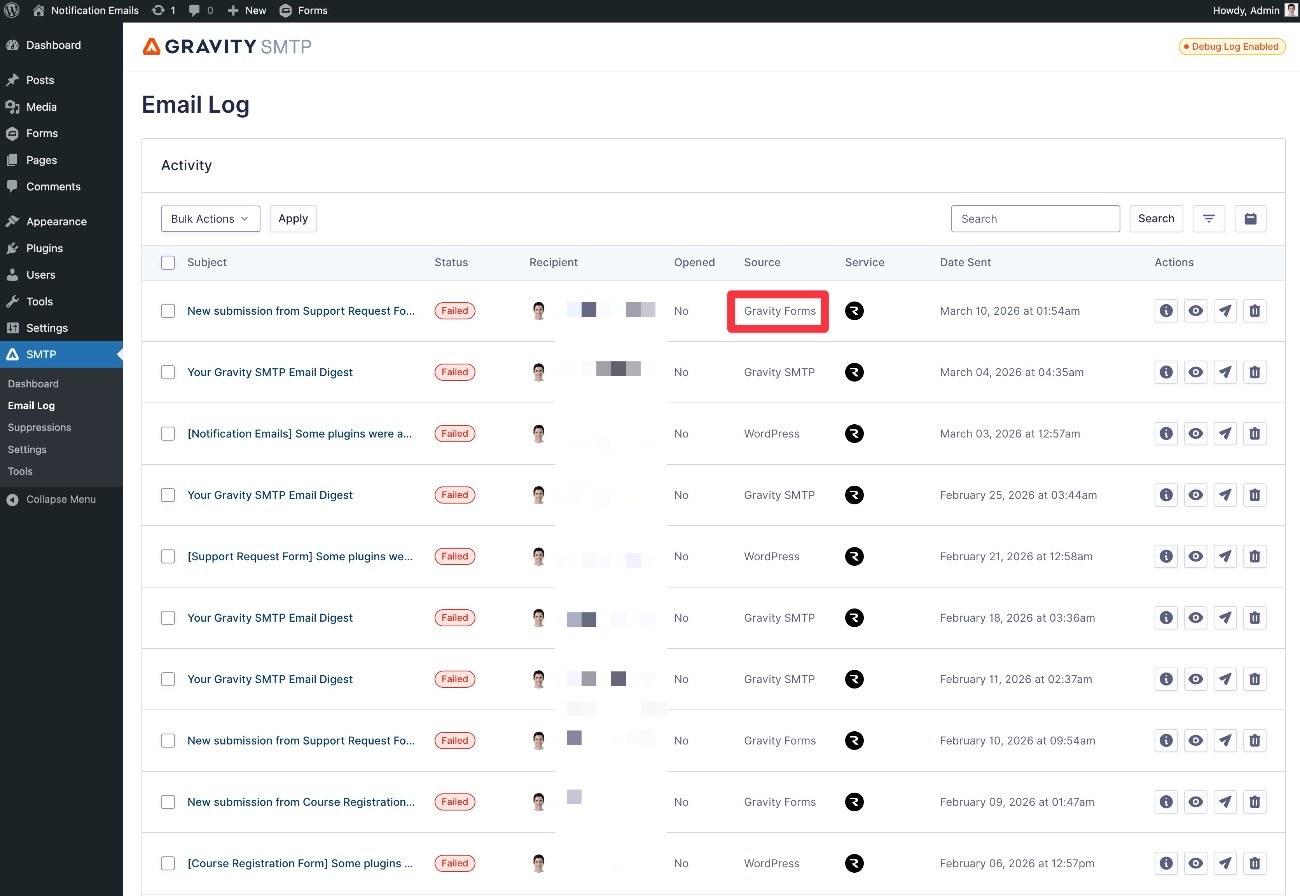View info for February 21, 2026 email
Image resolution: width=1300 pixels, height=896 pixels.
(1166, 556)
